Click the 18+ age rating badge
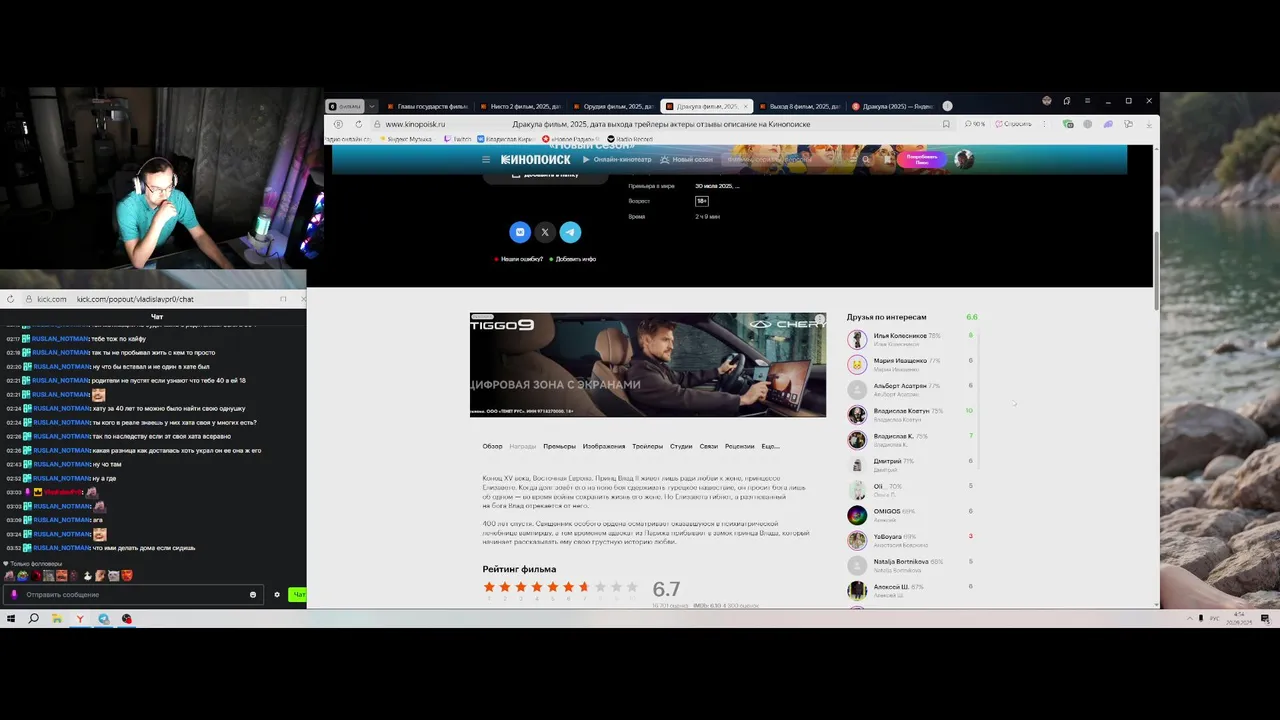This screenshot has width=1280, height=720. click(x=702, y=201)
